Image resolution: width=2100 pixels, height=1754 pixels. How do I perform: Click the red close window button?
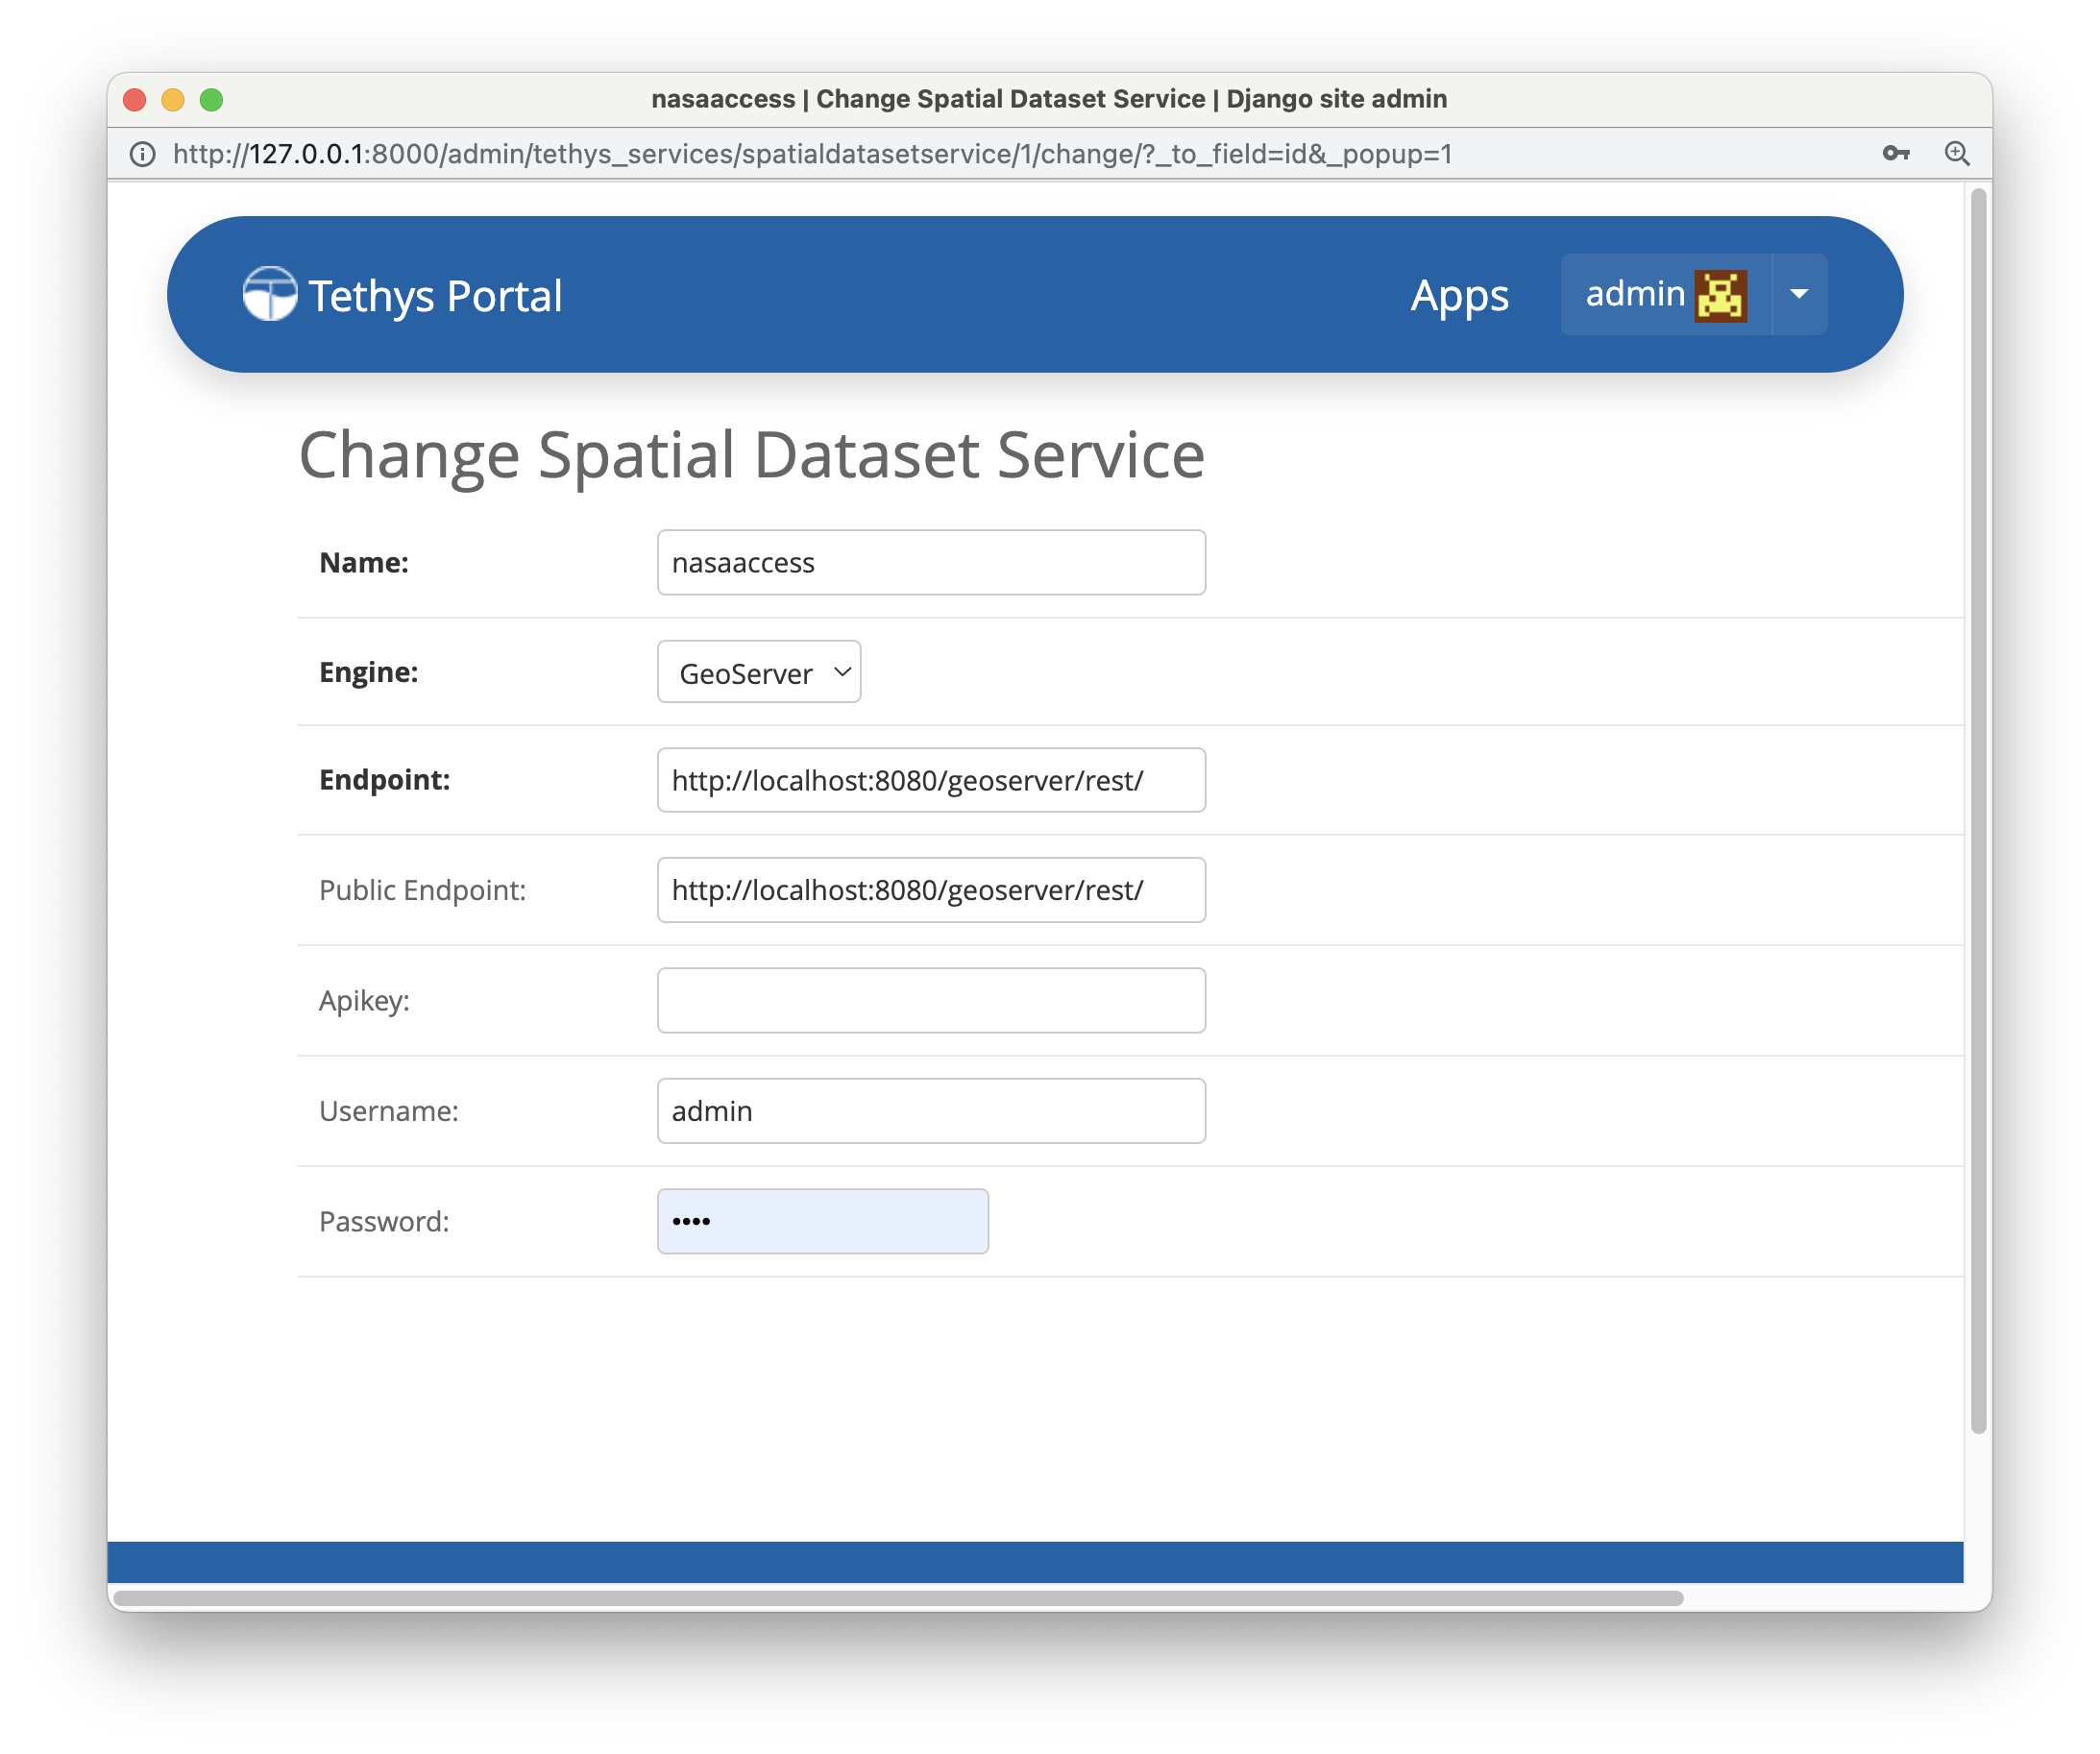[135, 99]
